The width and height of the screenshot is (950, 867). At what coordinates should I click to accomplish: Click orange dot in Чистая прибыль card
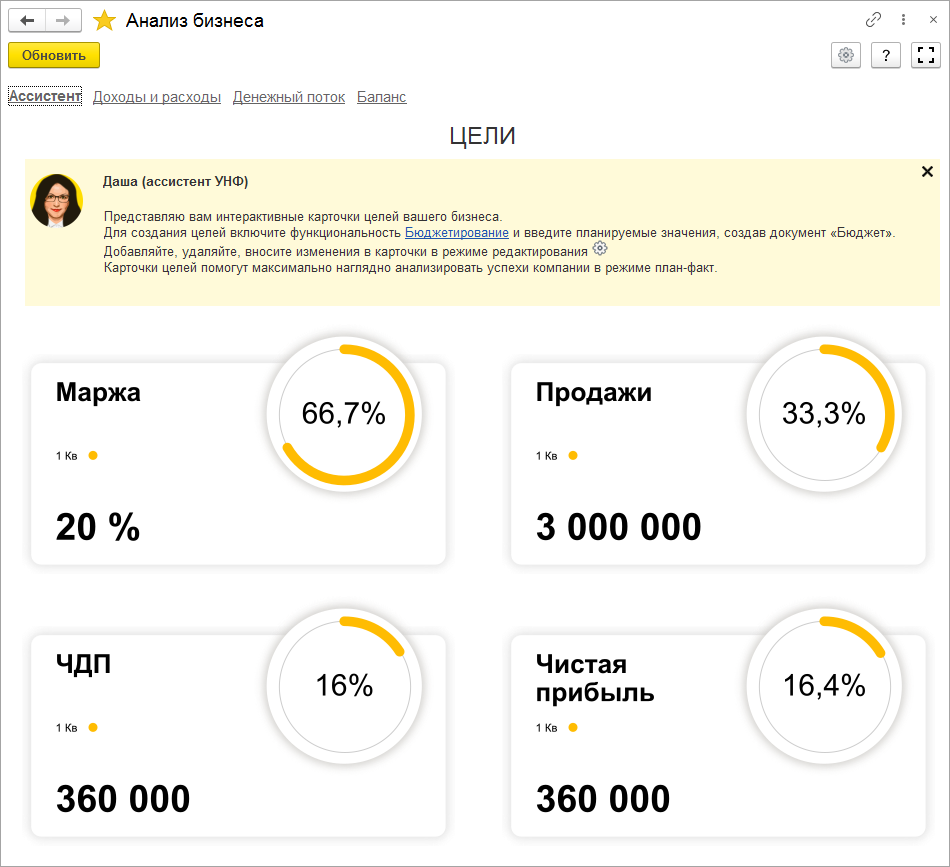click(x=573, y=728)
